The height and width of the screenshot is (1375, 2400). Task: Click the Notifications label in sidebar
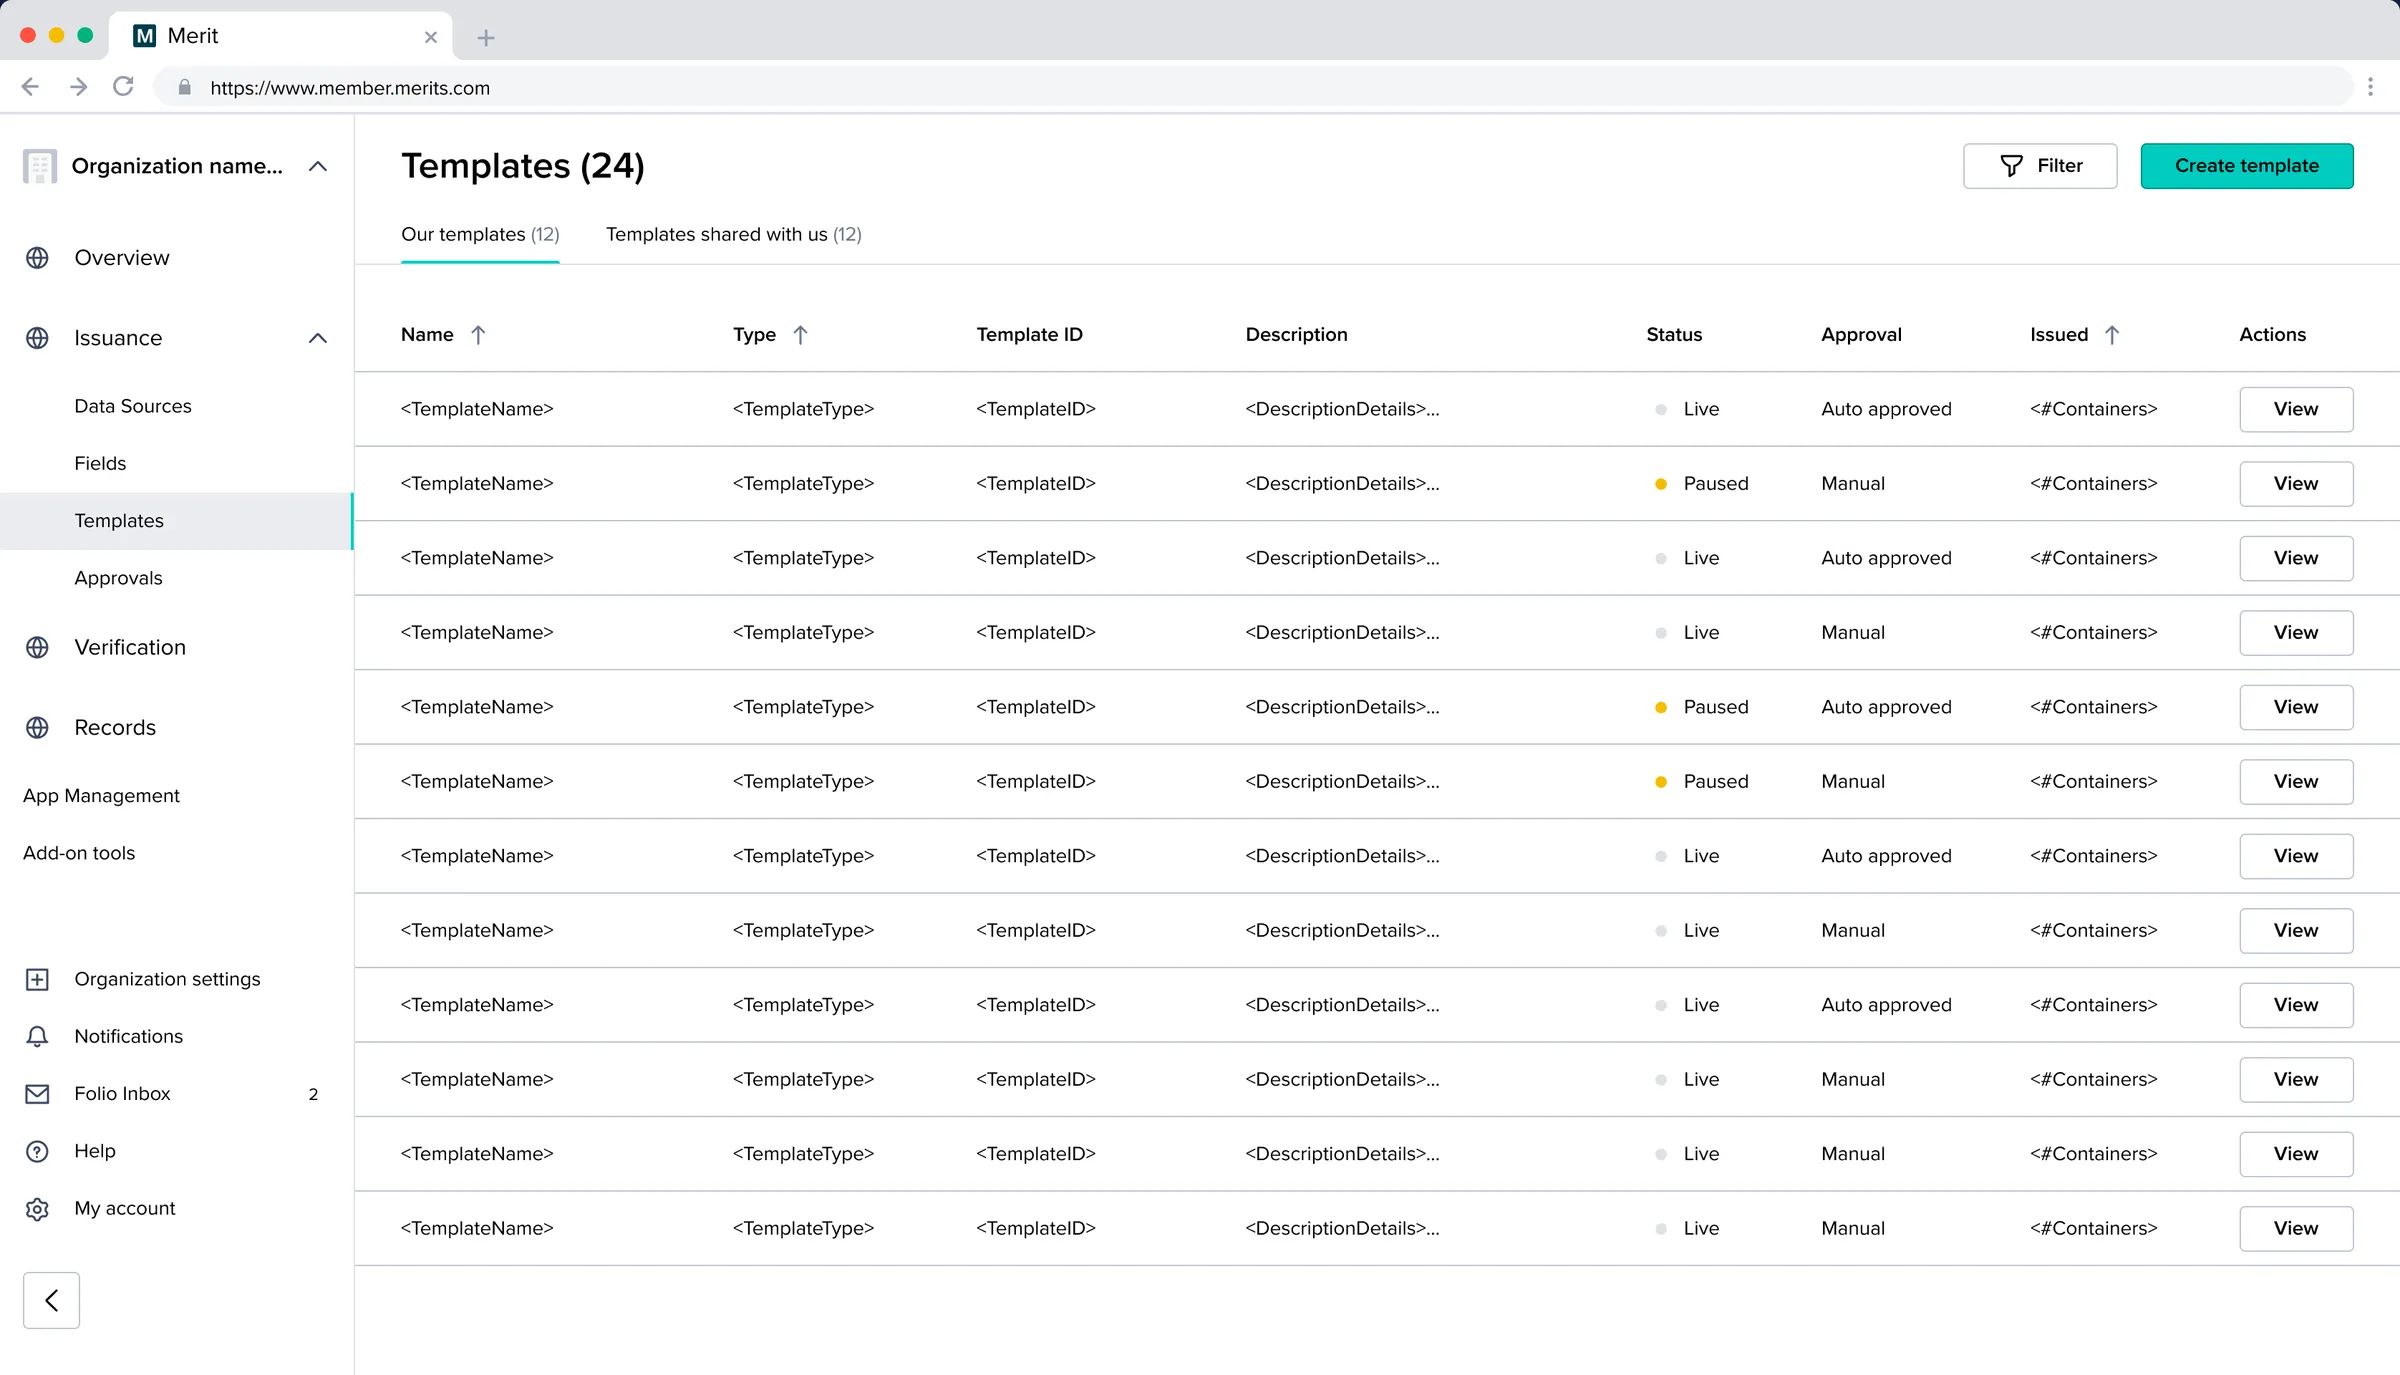coord(129,1036)
